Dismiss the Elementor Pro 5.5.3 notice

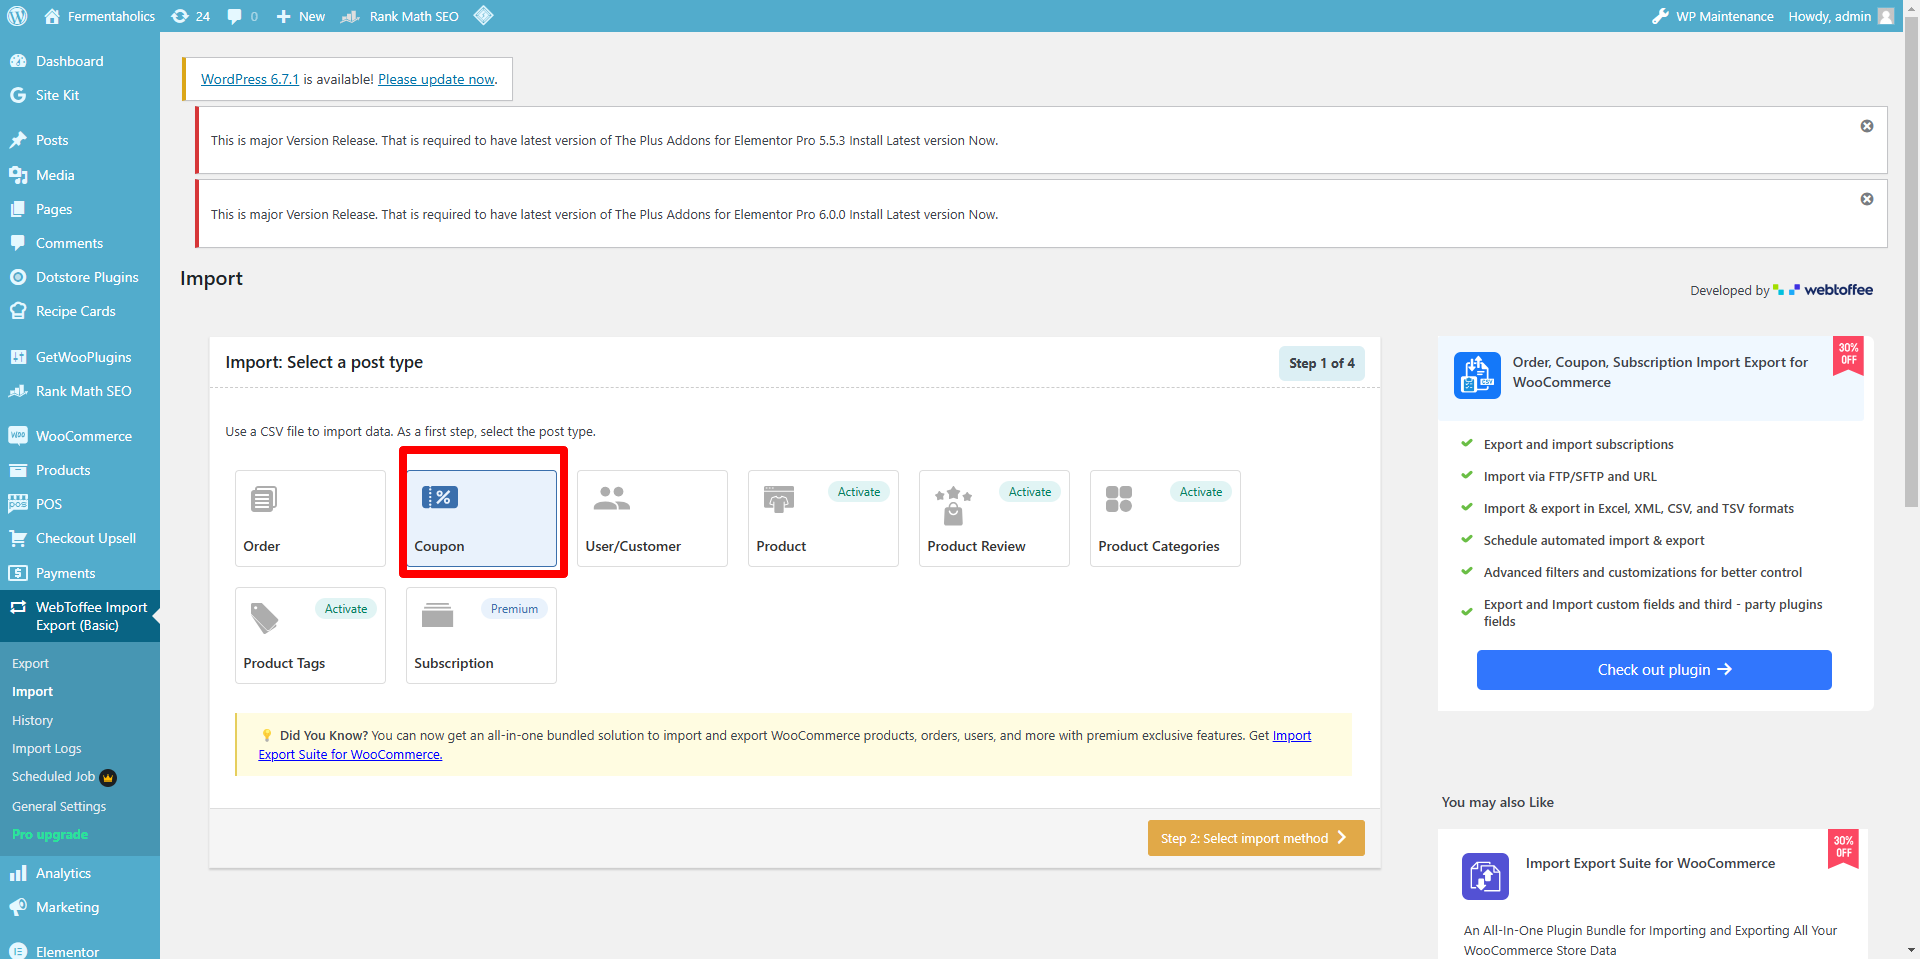(1866, 126)
